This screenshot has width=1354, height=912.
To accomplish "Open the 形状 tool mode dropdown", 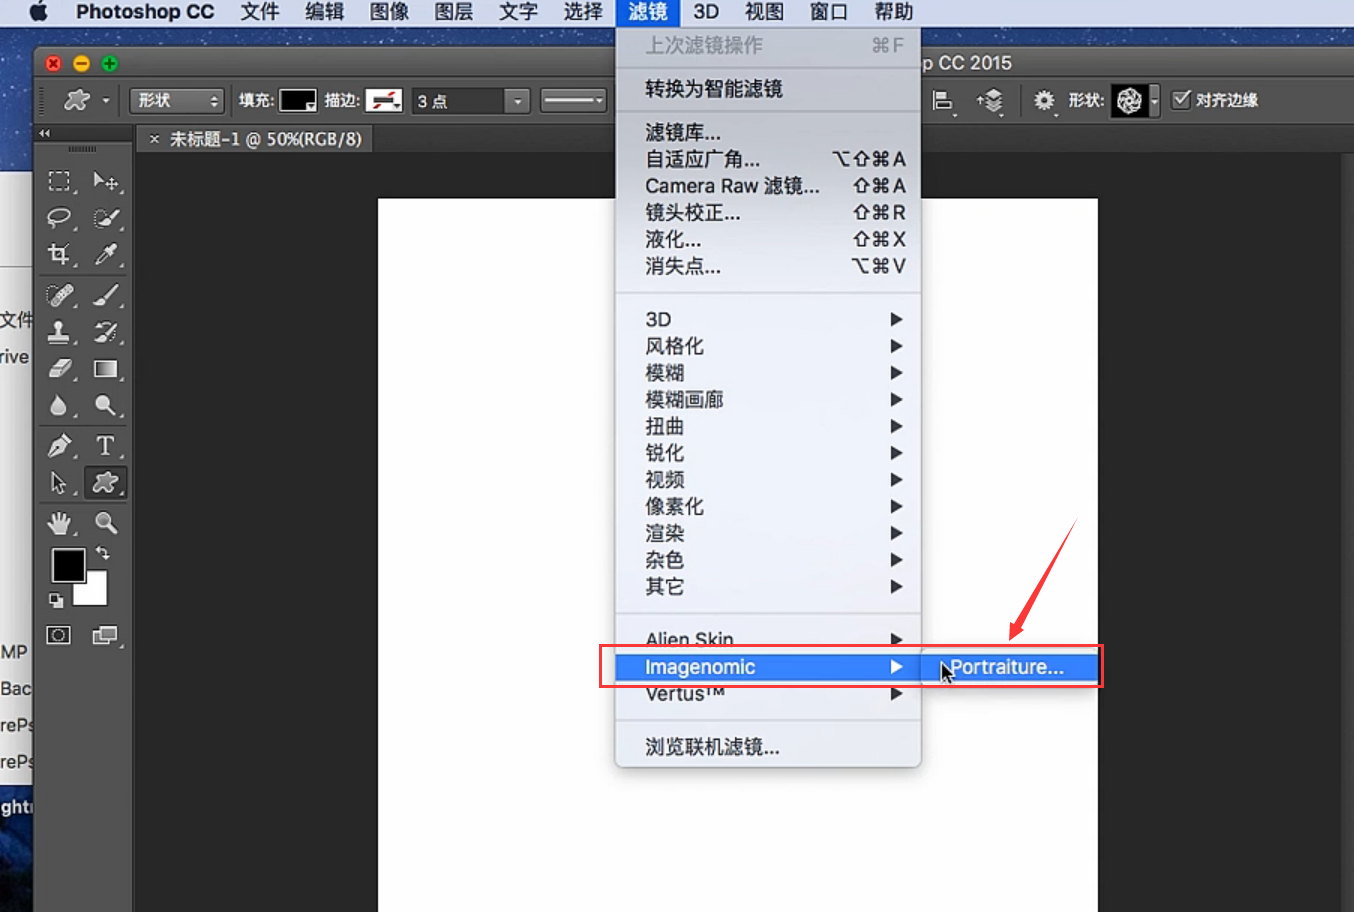I will pos(176,100).
